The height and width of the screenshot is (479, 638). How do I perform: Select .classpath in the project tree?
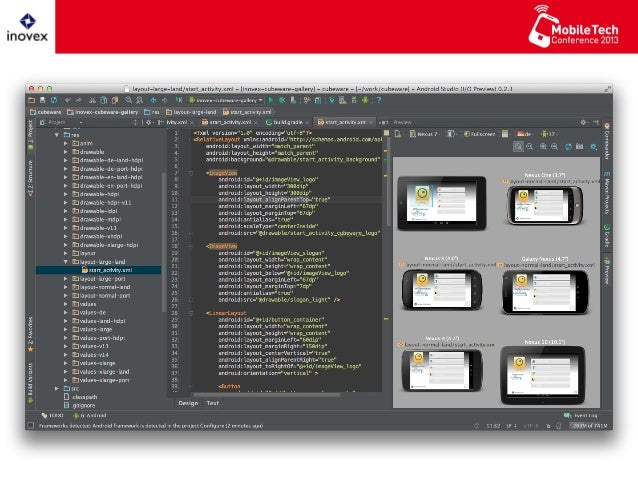tap(81, 397)
